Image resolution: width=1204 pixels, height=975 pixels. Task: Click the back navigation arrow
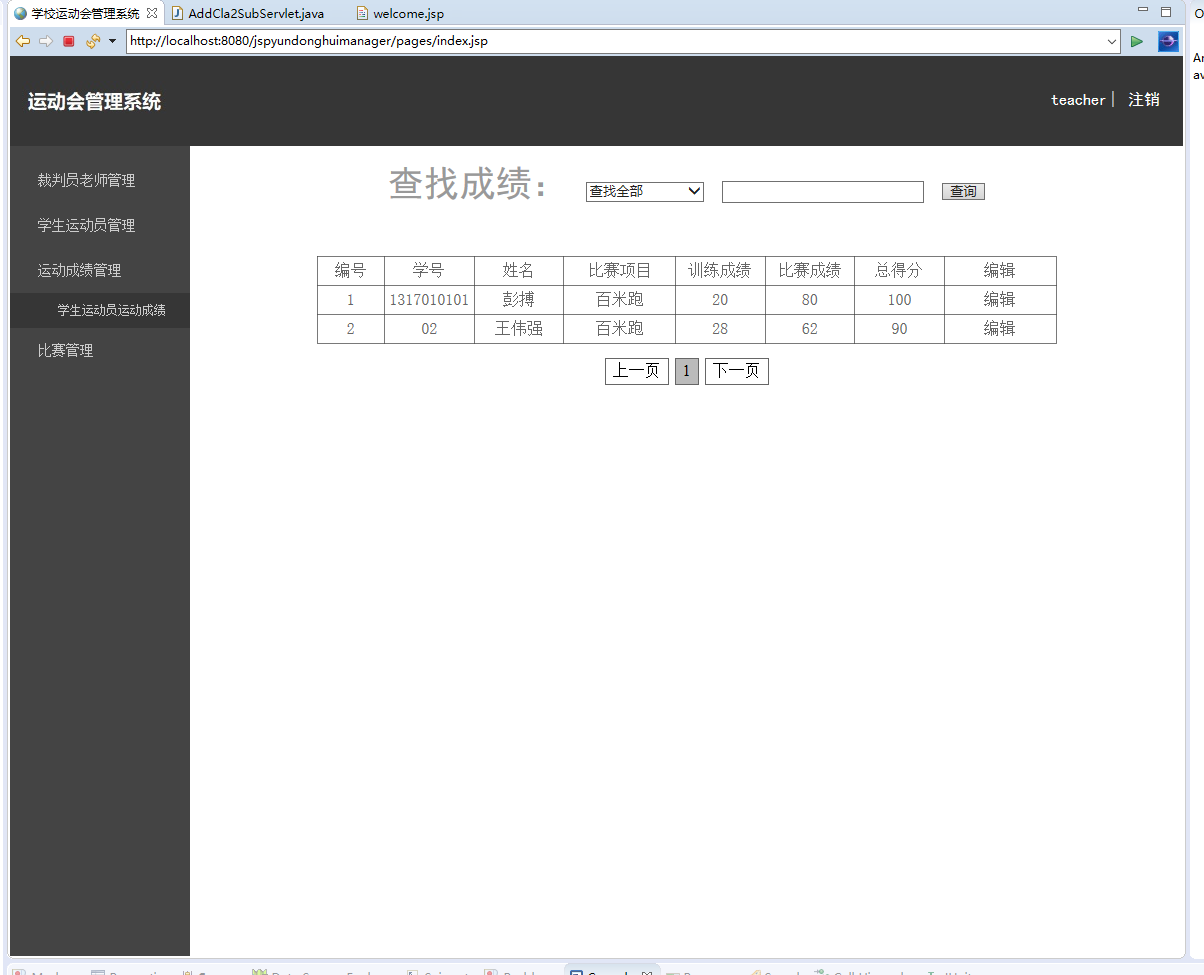coord(22,41)
